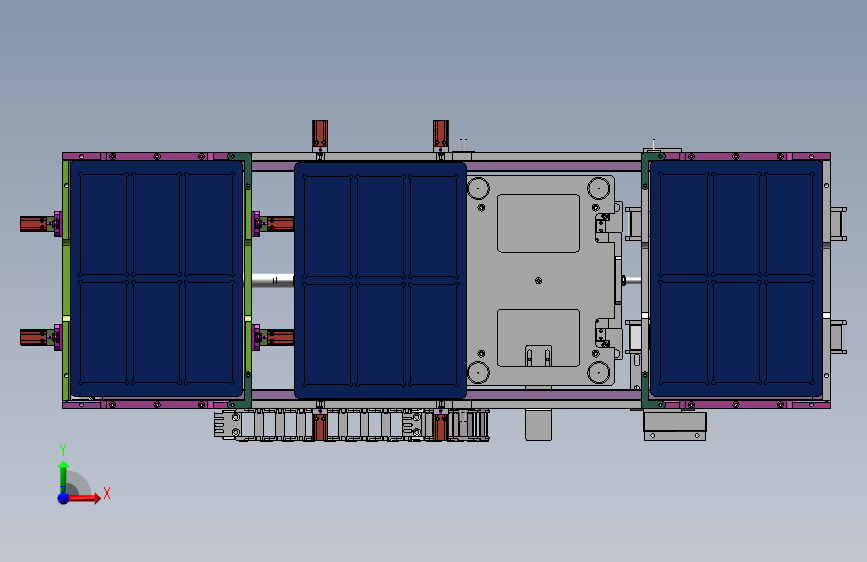The image size is (867, 562).
Task: Select the silver shaft between left and middle trays
Action: coord(273,280)
